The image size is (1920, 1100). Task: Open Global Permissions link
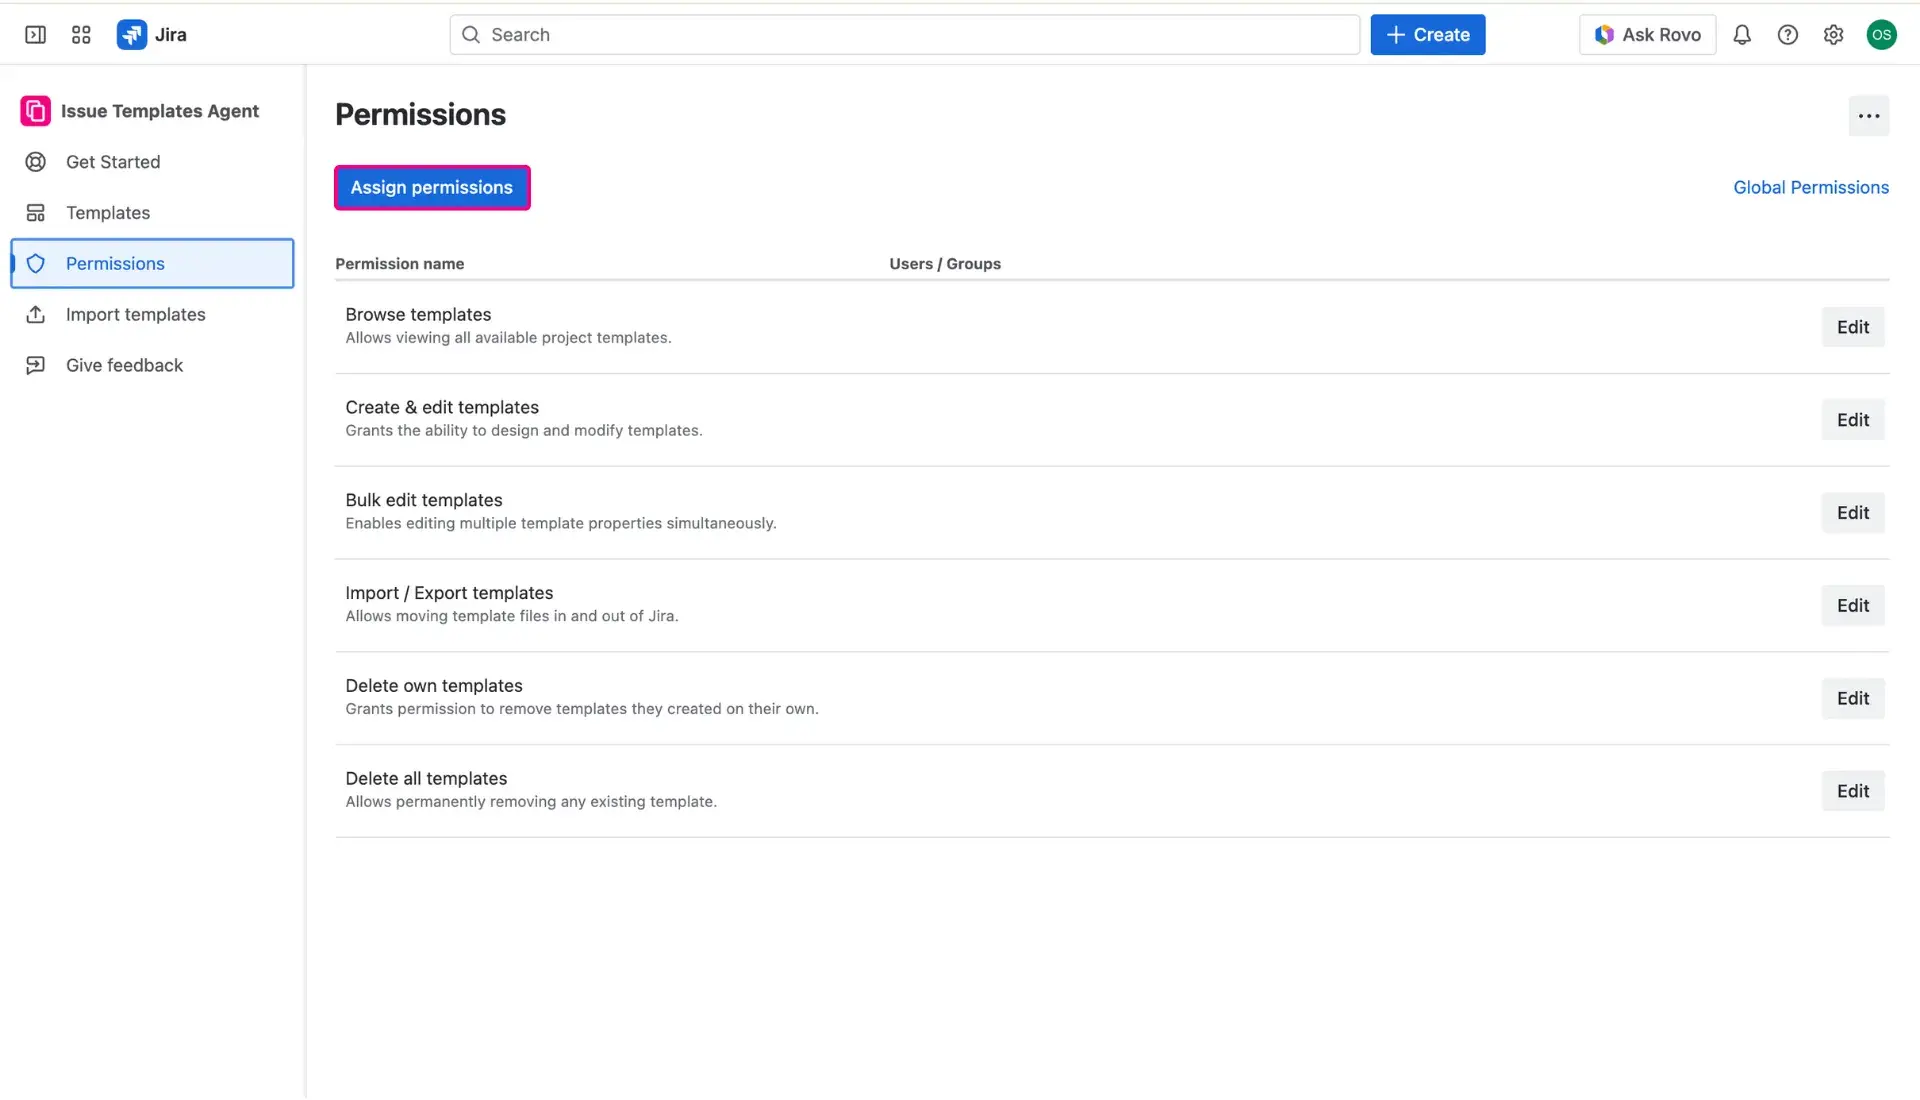[1810, 187]
